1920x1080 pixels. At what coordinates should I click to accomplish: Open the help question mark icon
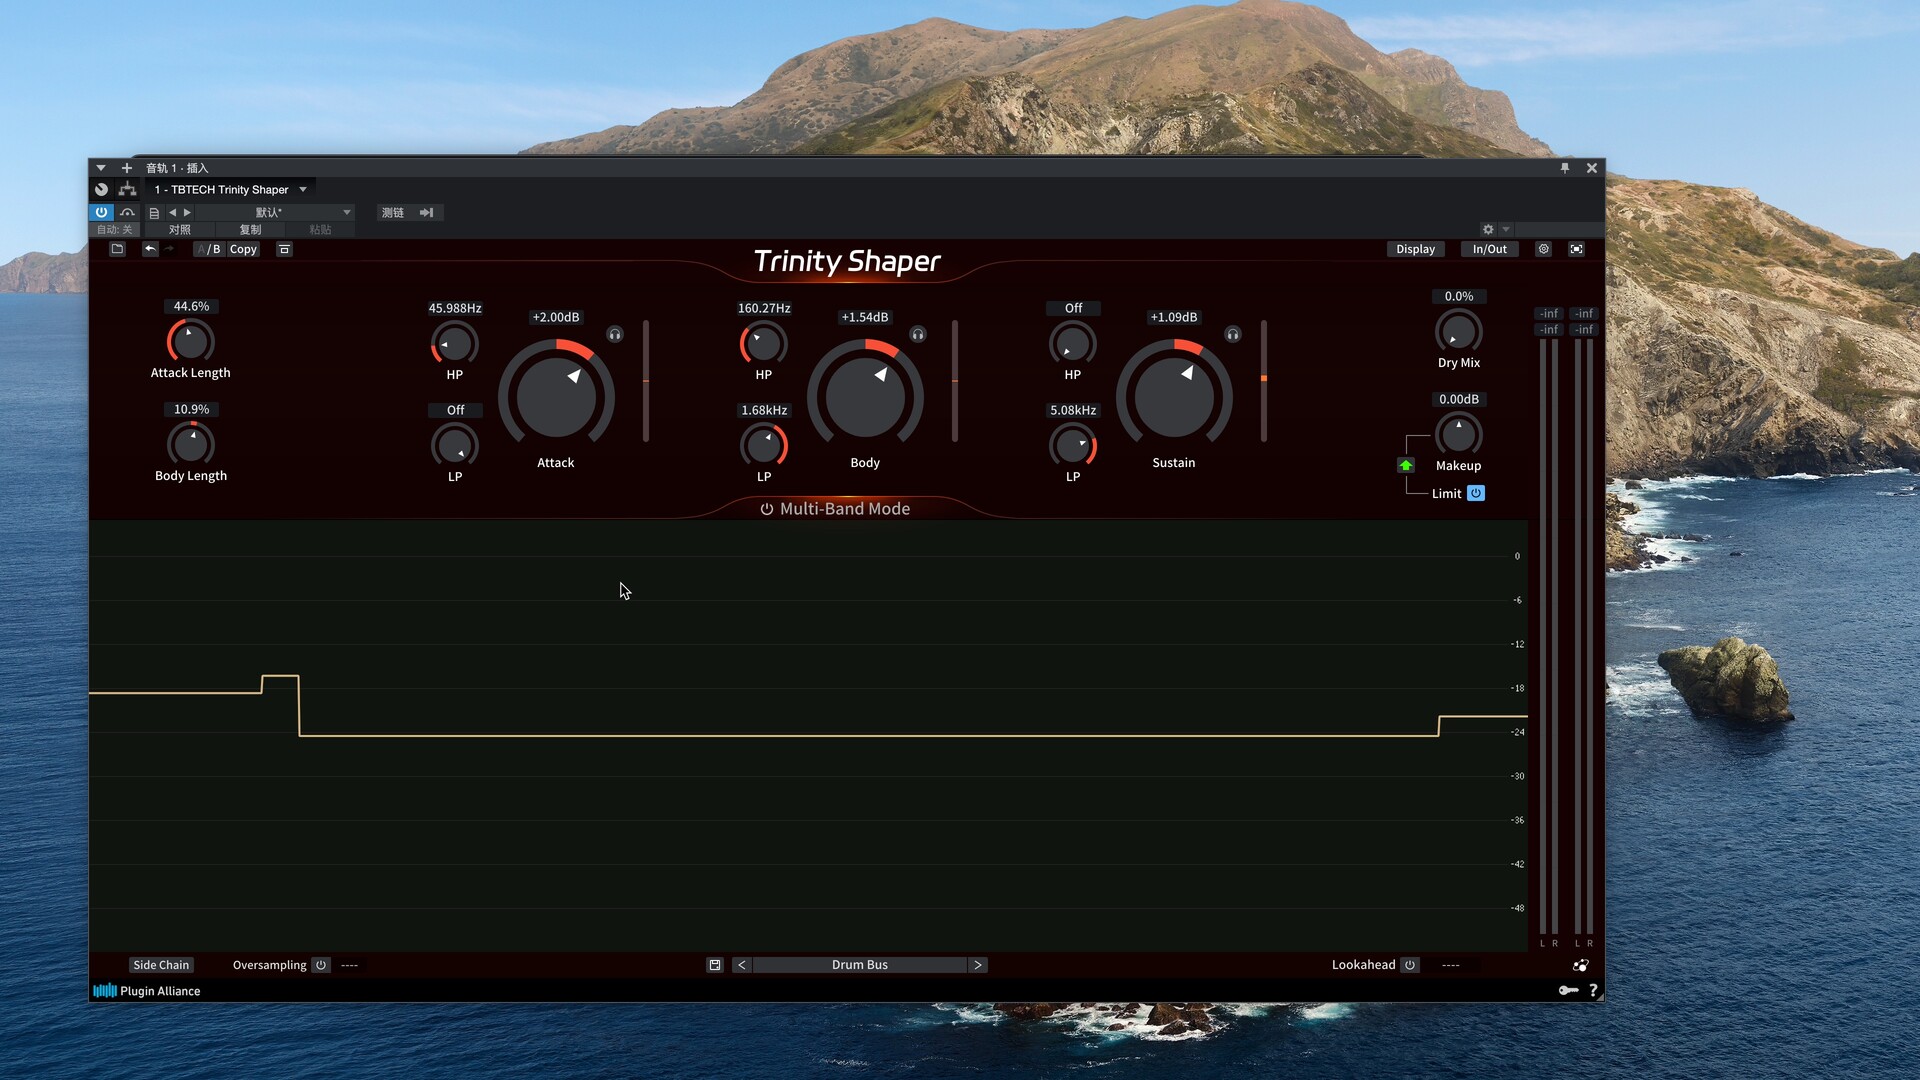1593,990
